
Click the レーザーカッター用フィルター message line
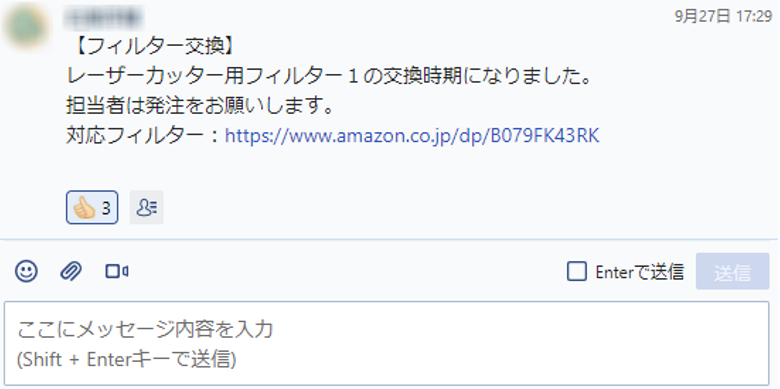coord(328,77)
